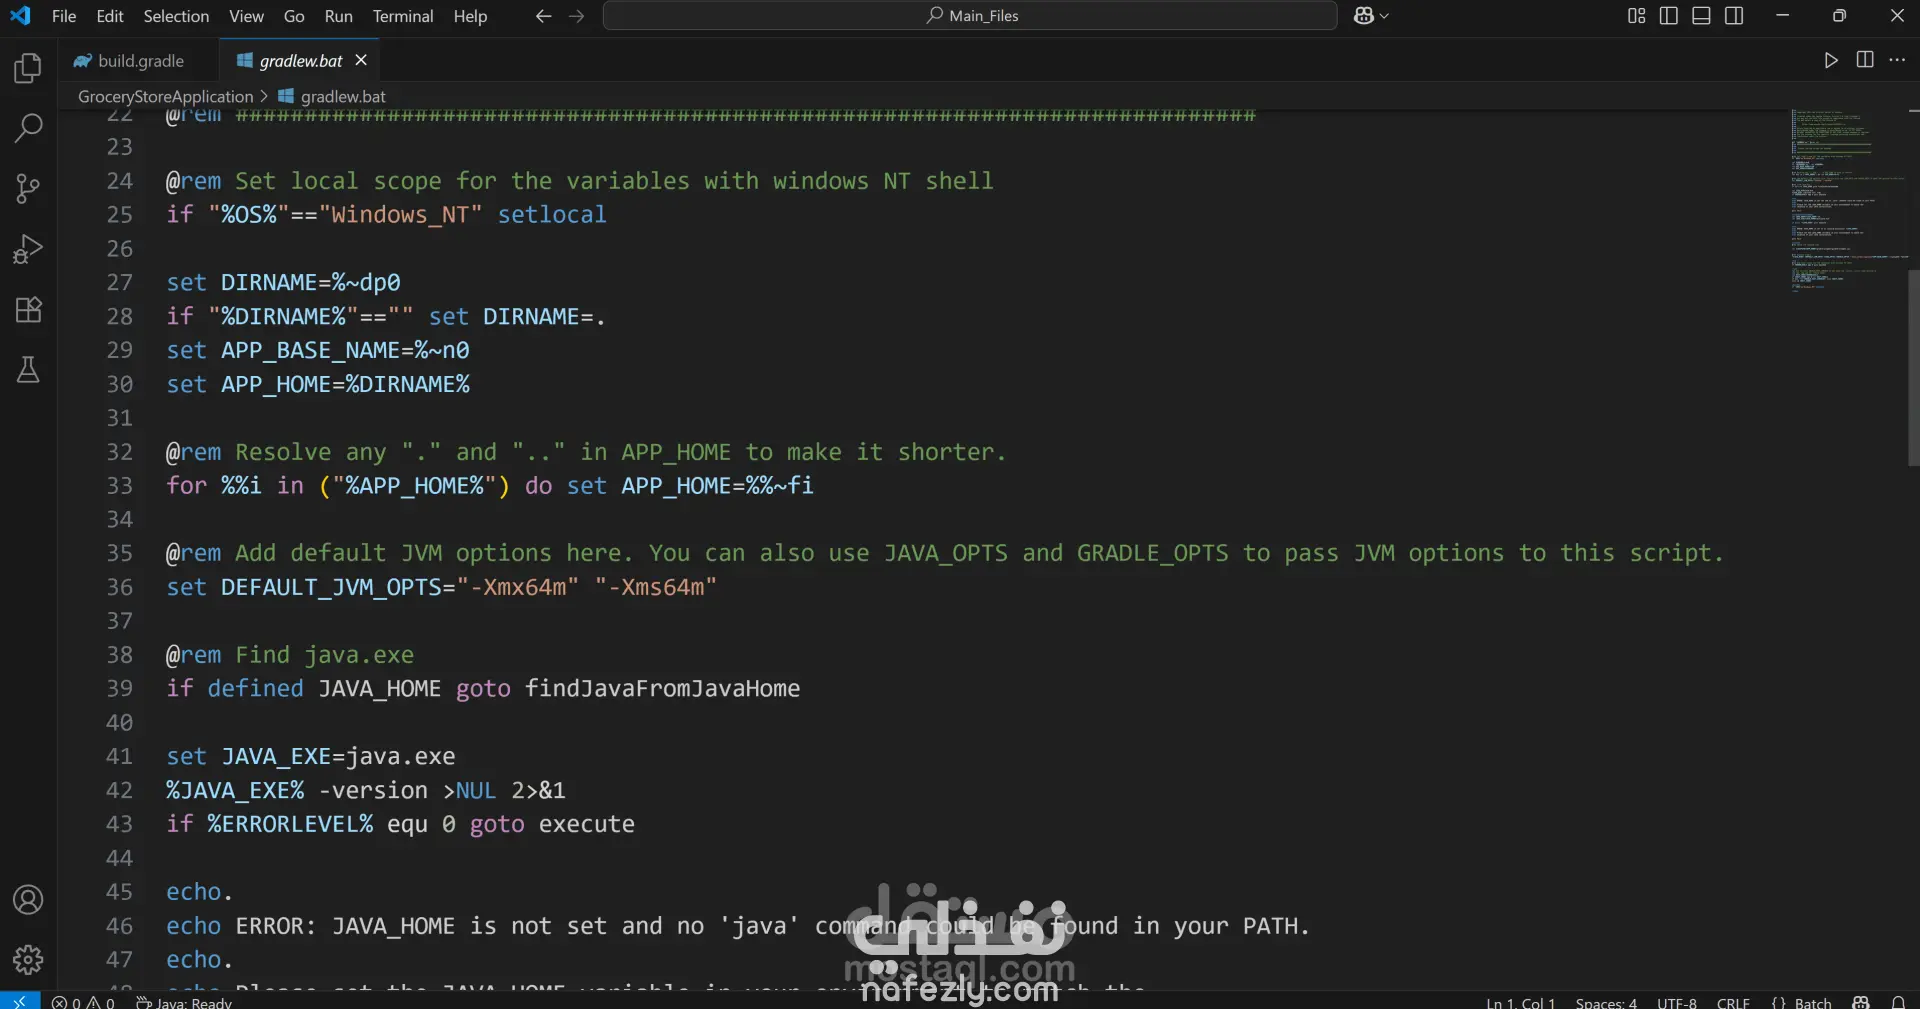Go to line via Ln 1, Col 1
1920x1009 pixels.
pyautogui.click(x=1520, y=1001)
